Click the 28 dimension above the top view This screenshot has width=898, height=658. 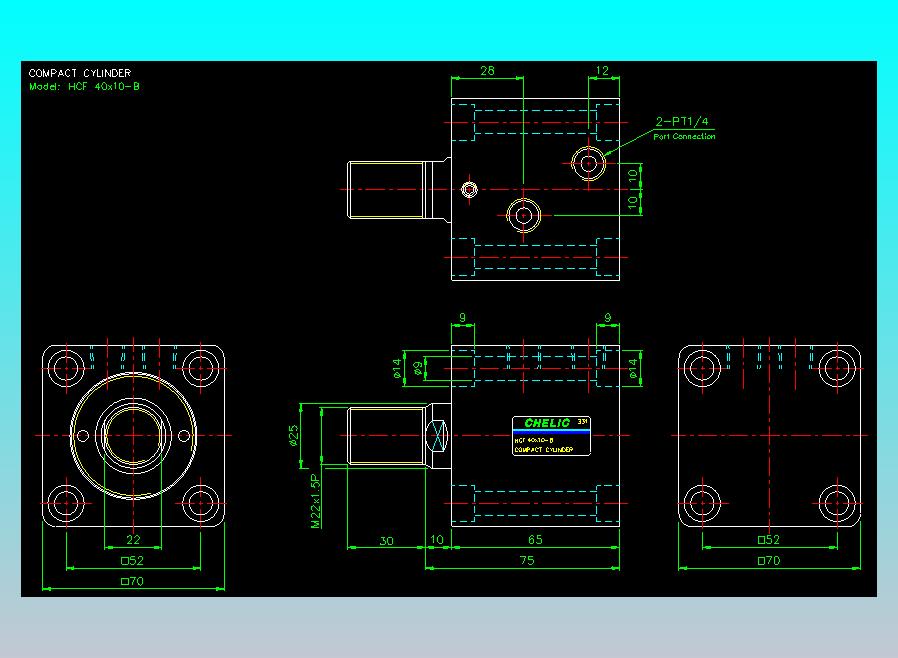point(487,70)
